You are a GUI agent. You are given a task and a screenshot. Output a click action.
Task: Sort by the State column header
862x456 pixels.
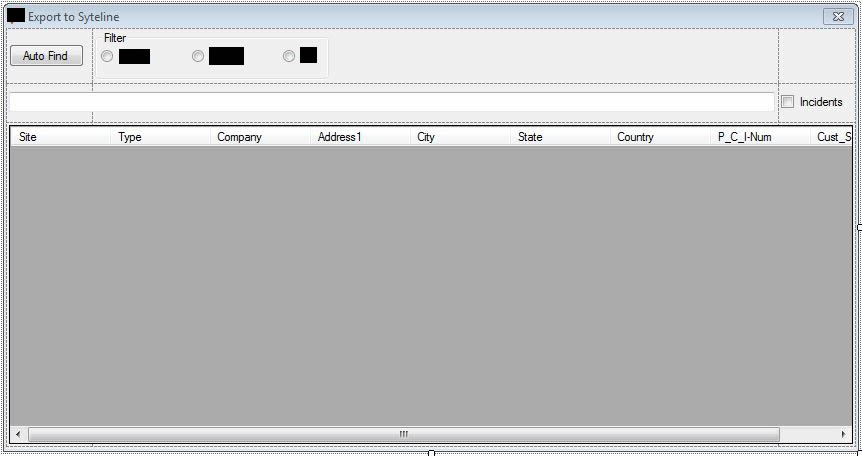[x=561, y=137]
